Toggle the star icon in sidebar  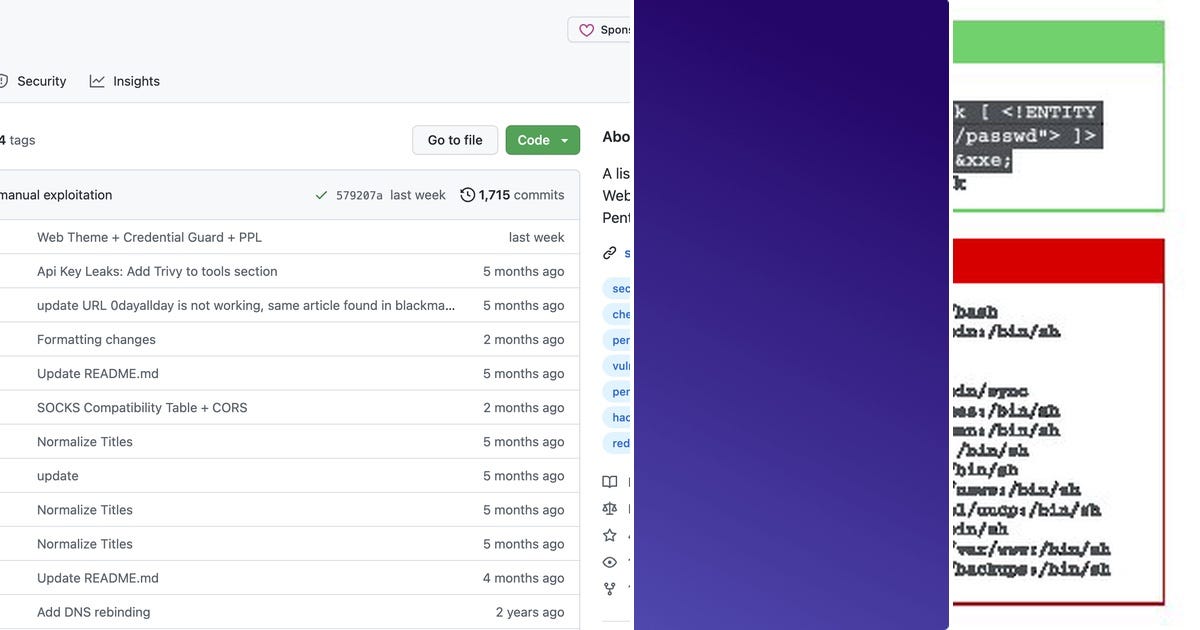click(x=610, y=534)
